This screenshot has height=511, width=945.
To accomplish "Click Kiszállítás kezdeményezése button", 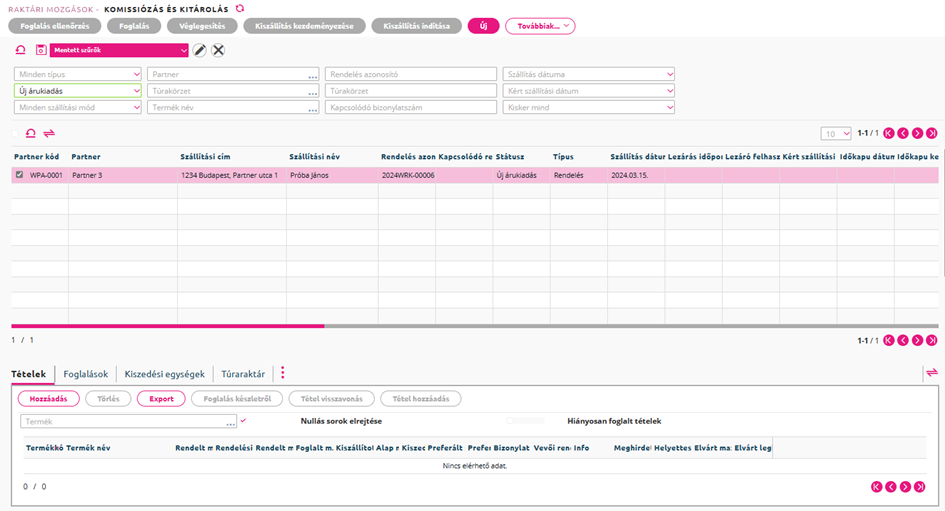I will tap(304, 26).
